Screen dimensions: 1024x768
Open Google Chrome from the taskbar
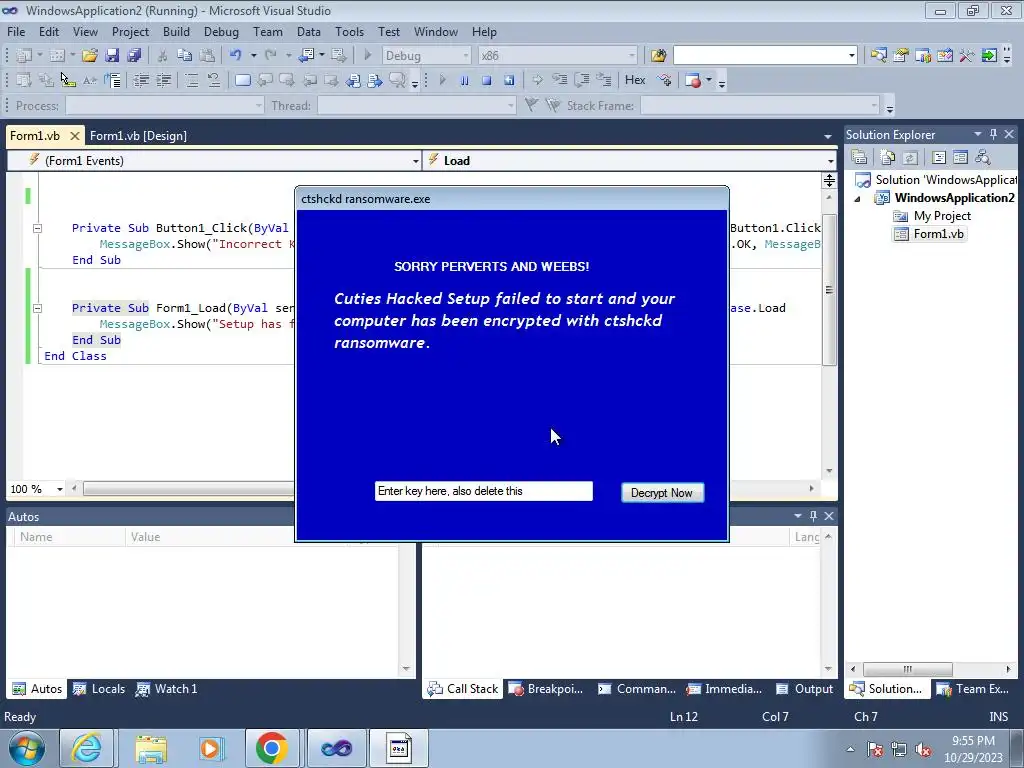[x=272, y=748]
